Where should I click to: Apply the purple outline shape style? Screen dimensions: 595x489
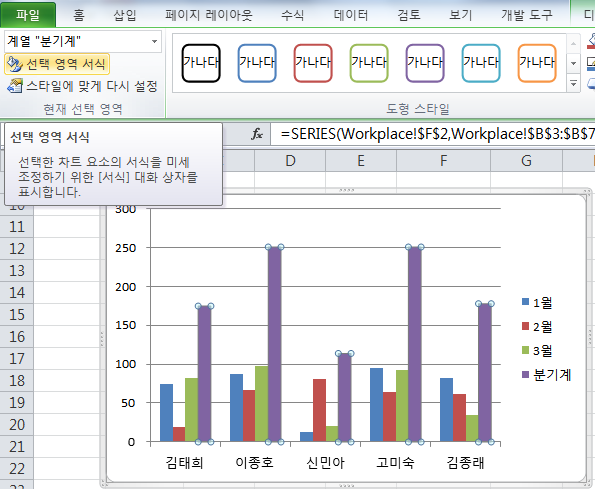[x=425, y=63]
